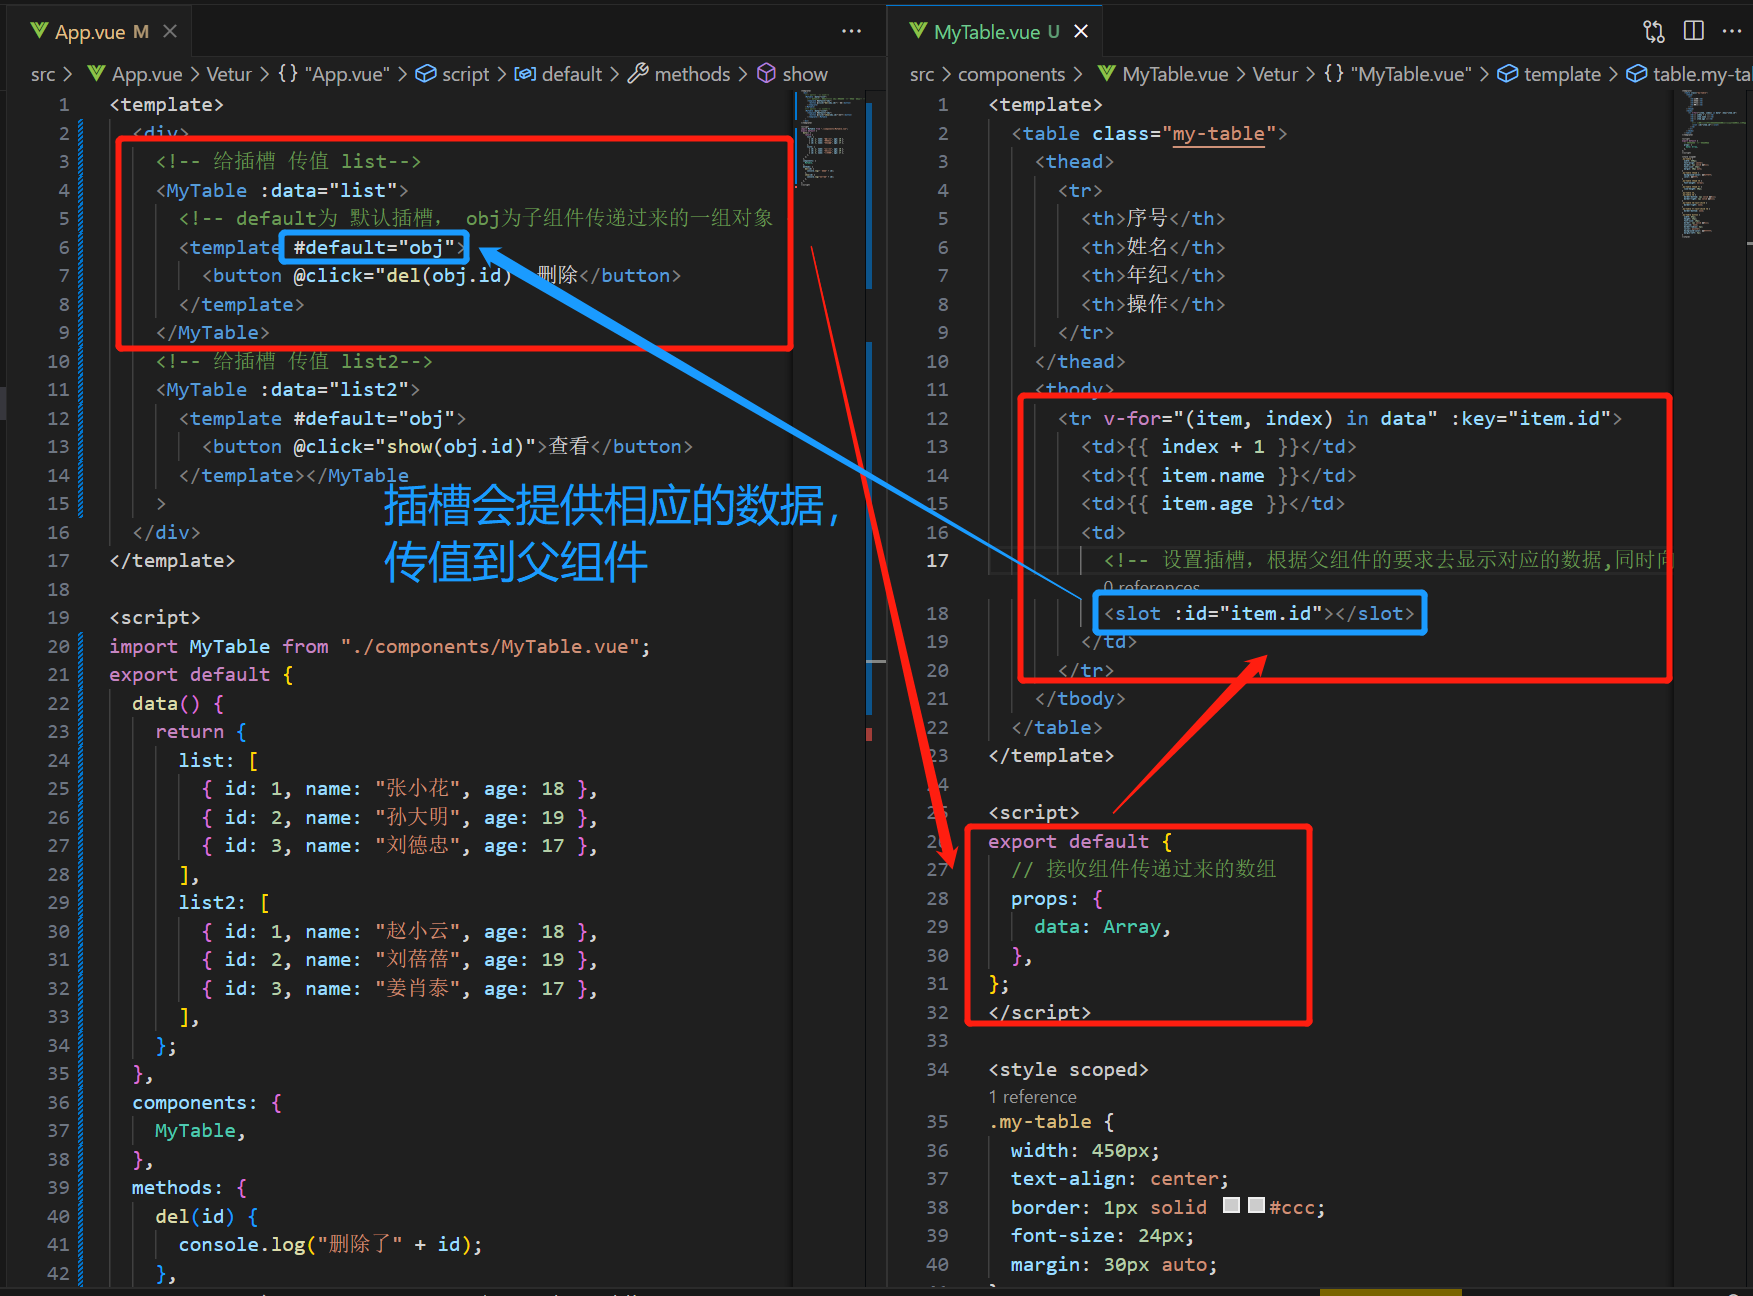Open More Actions menu in left editor group
This screenshot has width=1753, height=1296.
point(851,32)
